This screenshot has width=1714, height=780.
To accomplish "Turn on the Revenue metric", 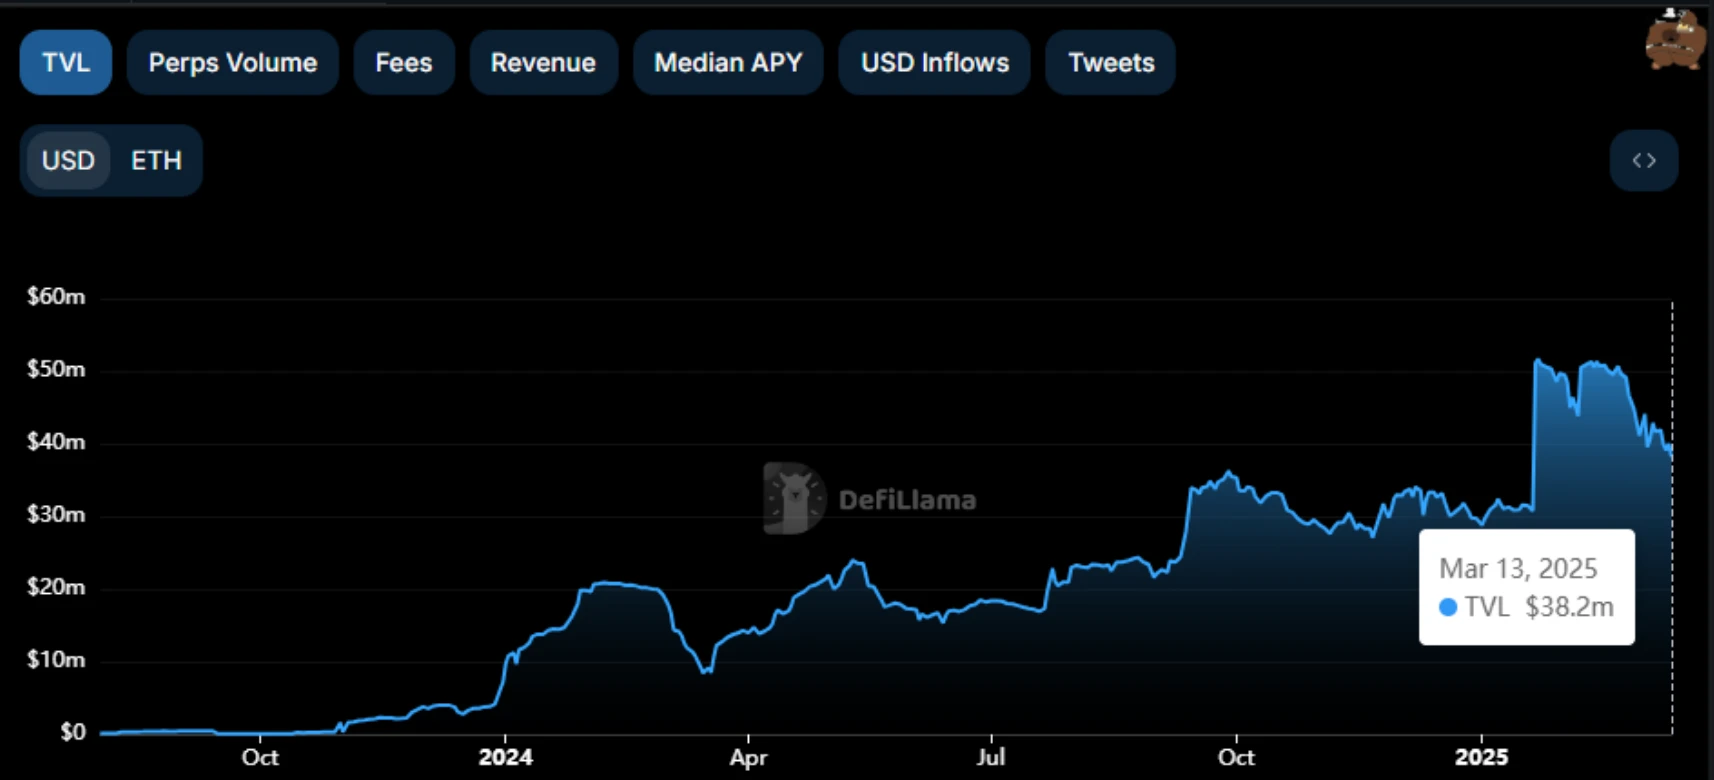I will coord(543,62).
